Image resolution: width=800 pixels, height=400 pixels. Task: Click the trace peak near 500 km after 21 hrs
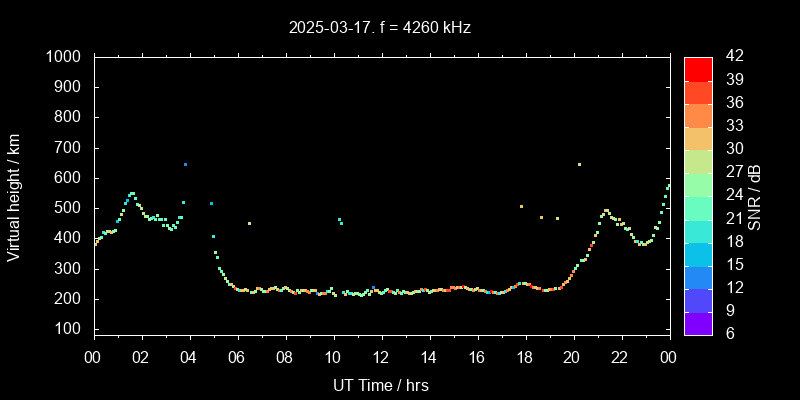click(606, 210)
